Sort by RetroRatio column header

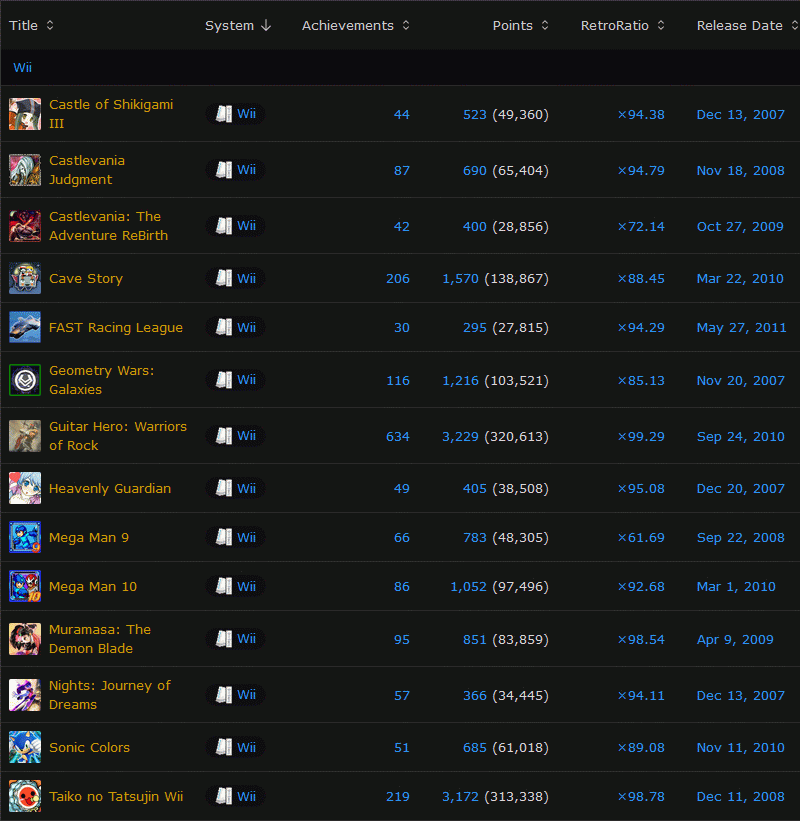[622, 25]
